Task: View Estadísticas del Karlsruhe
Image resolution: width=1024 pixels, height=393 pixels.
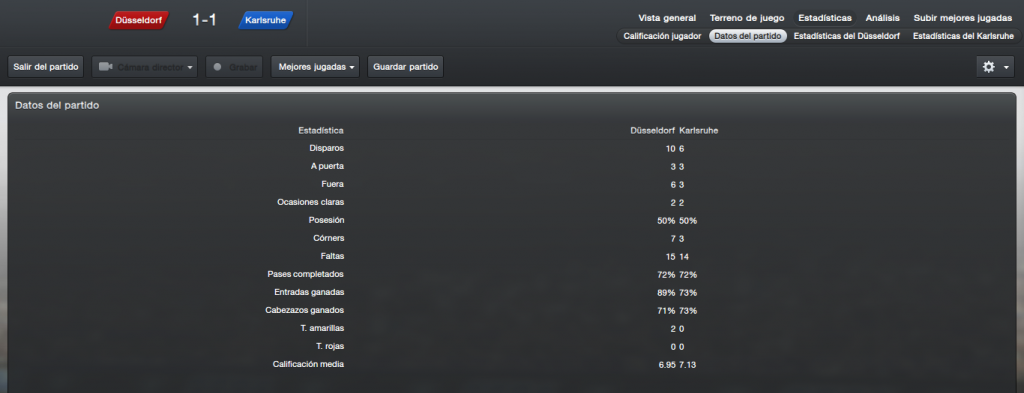Action: [963, 37]
